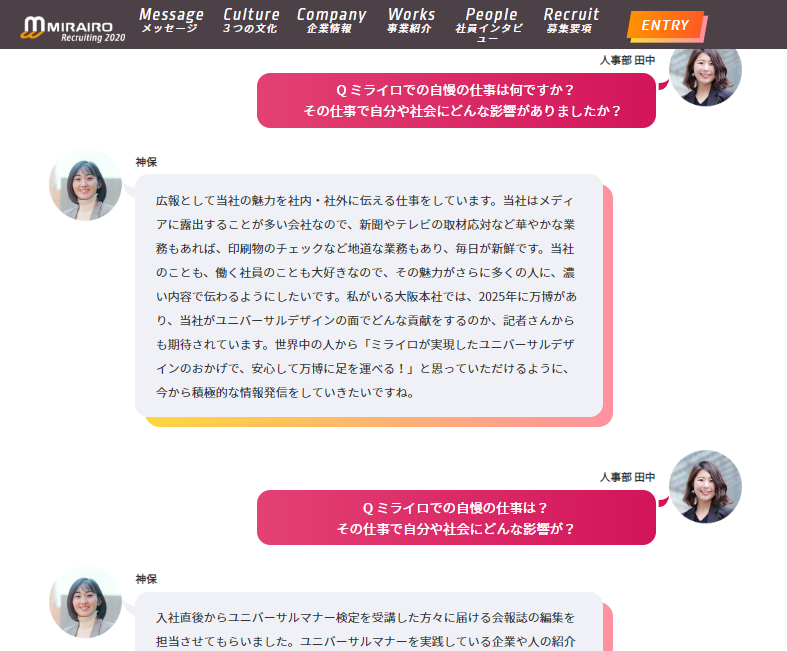Open Recruit 募集要項 menu item

571,21
